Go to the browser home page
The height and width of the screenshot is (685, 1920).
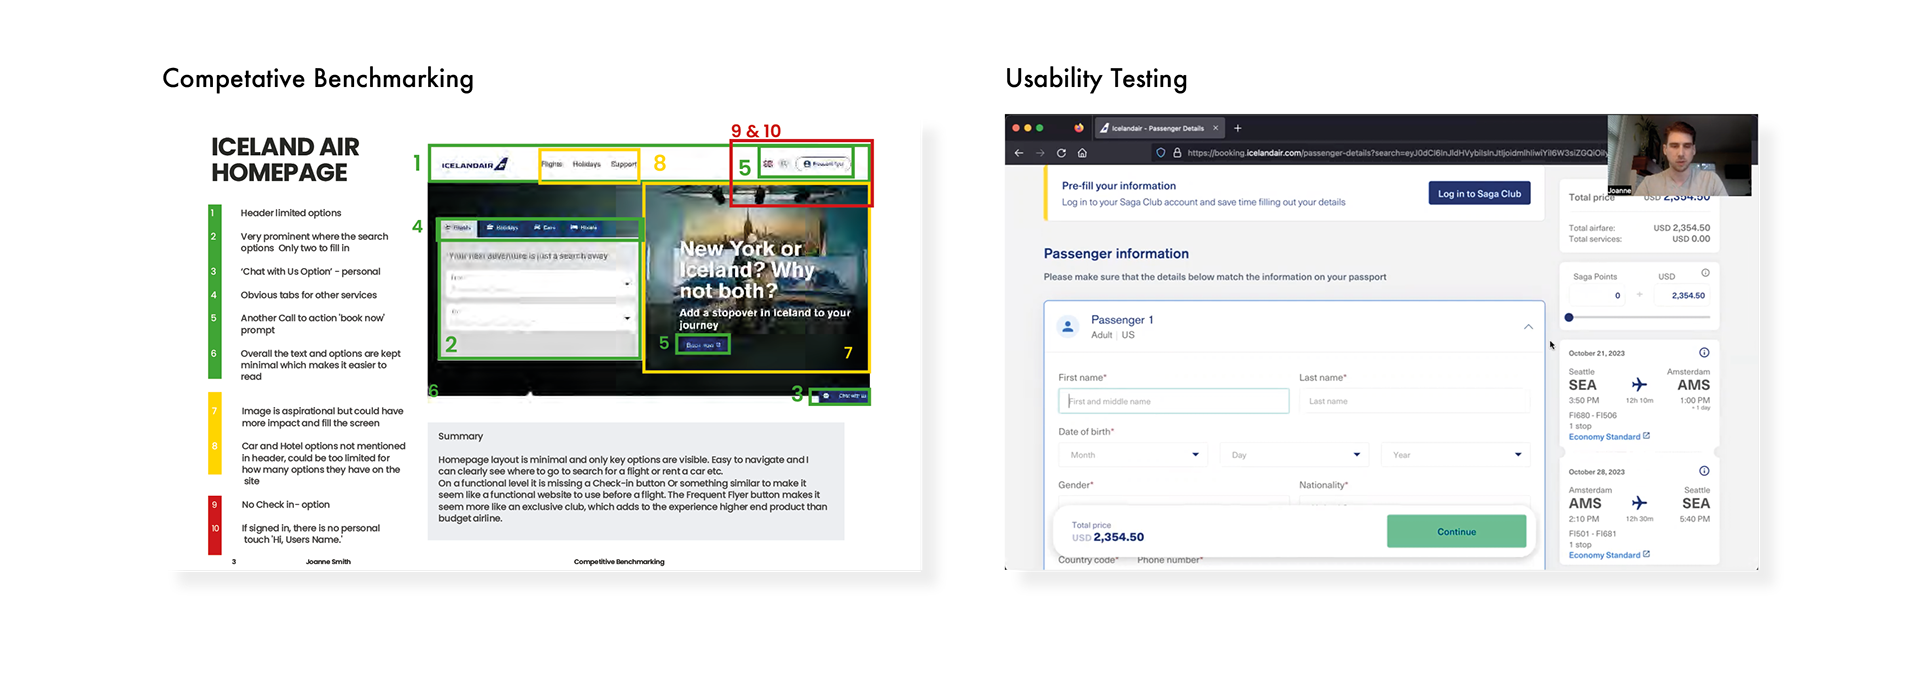point(1082,153)
